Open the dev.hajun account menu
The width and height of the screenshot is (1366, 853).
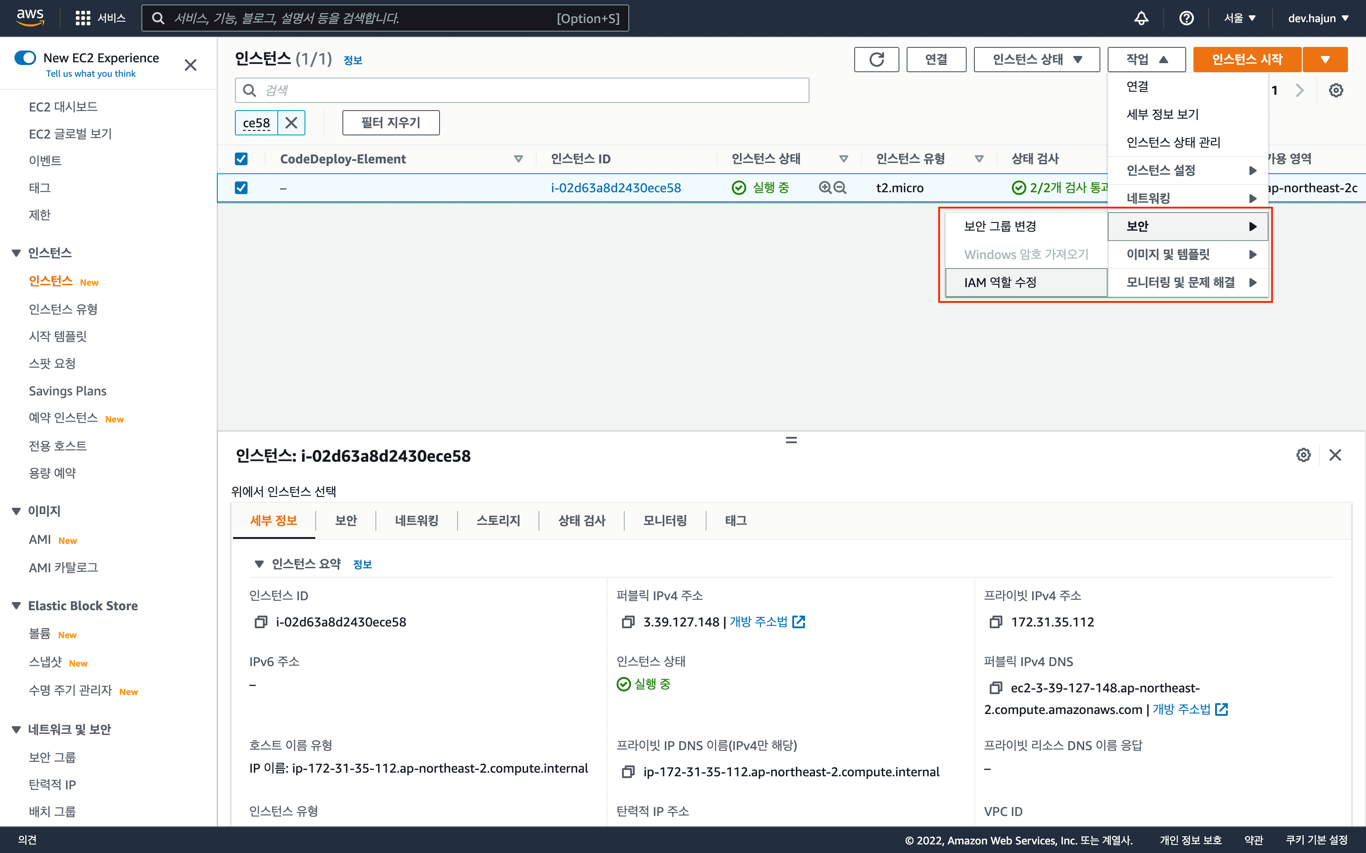1318,18
